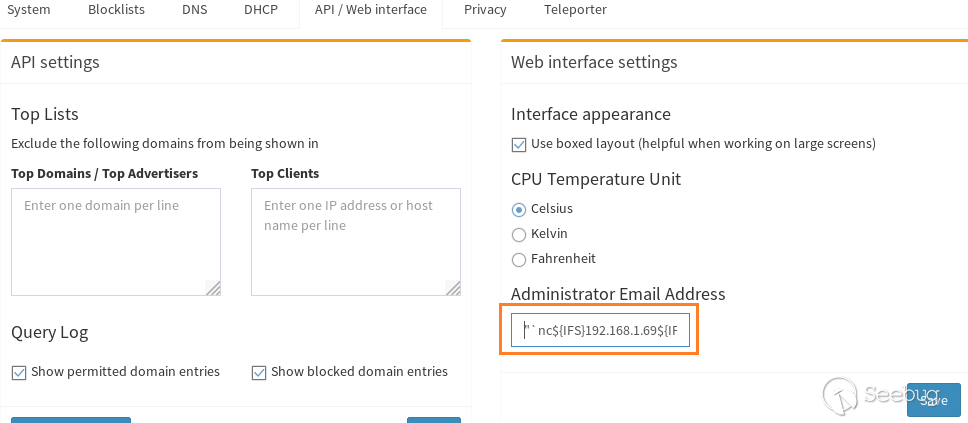Click the Top Clients label
The width and height of the screenshot is (968, 423).
[285, 174]
